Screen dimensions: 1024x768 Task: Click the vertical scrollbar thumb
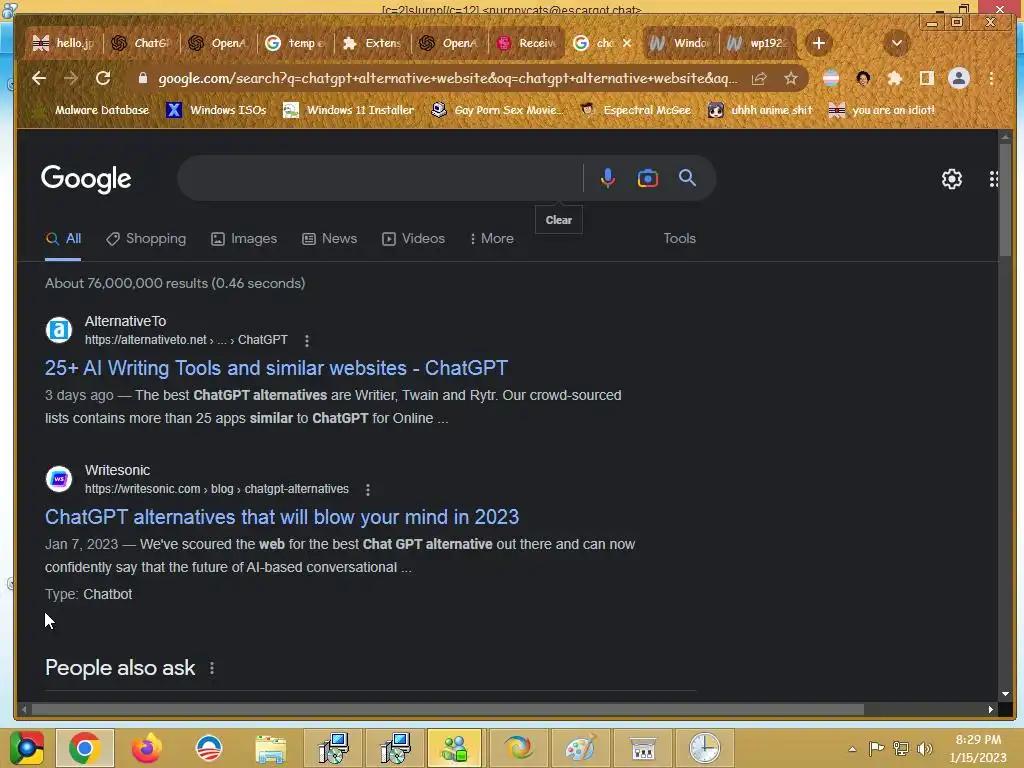click(x=1005, y=200)
